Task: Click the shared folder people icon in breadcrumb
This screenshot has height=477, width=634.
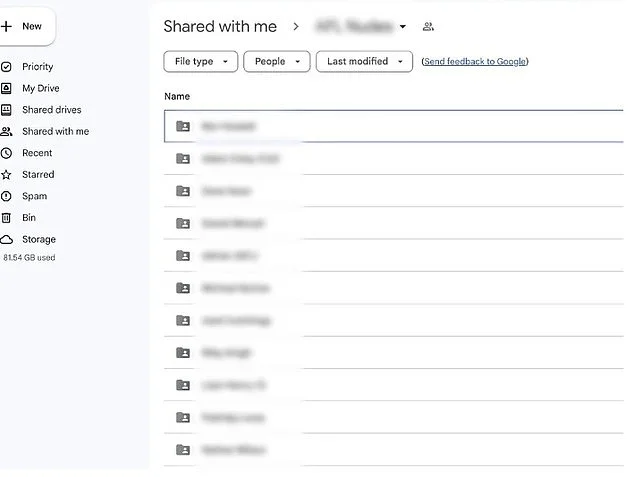Action: pos(429,27)
